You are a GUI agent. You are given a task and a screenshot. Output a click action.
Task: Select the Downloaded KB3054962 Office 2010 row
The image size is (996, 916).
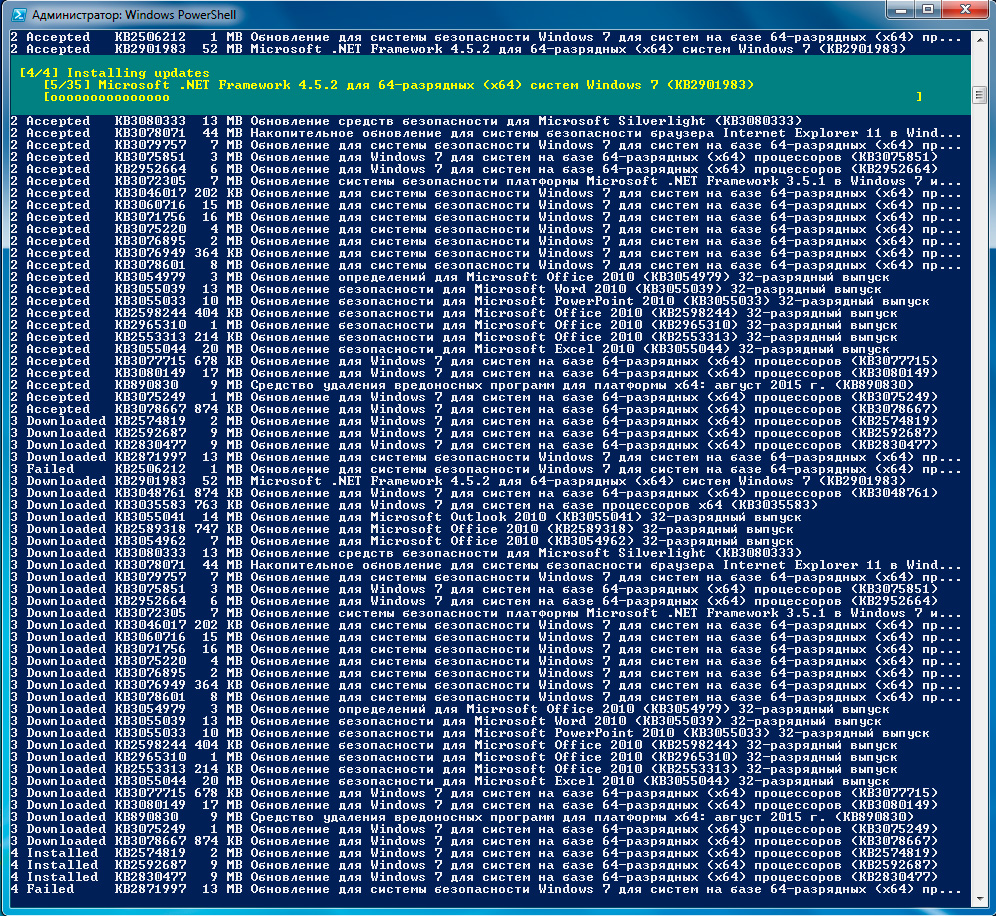tap(402, 541)
